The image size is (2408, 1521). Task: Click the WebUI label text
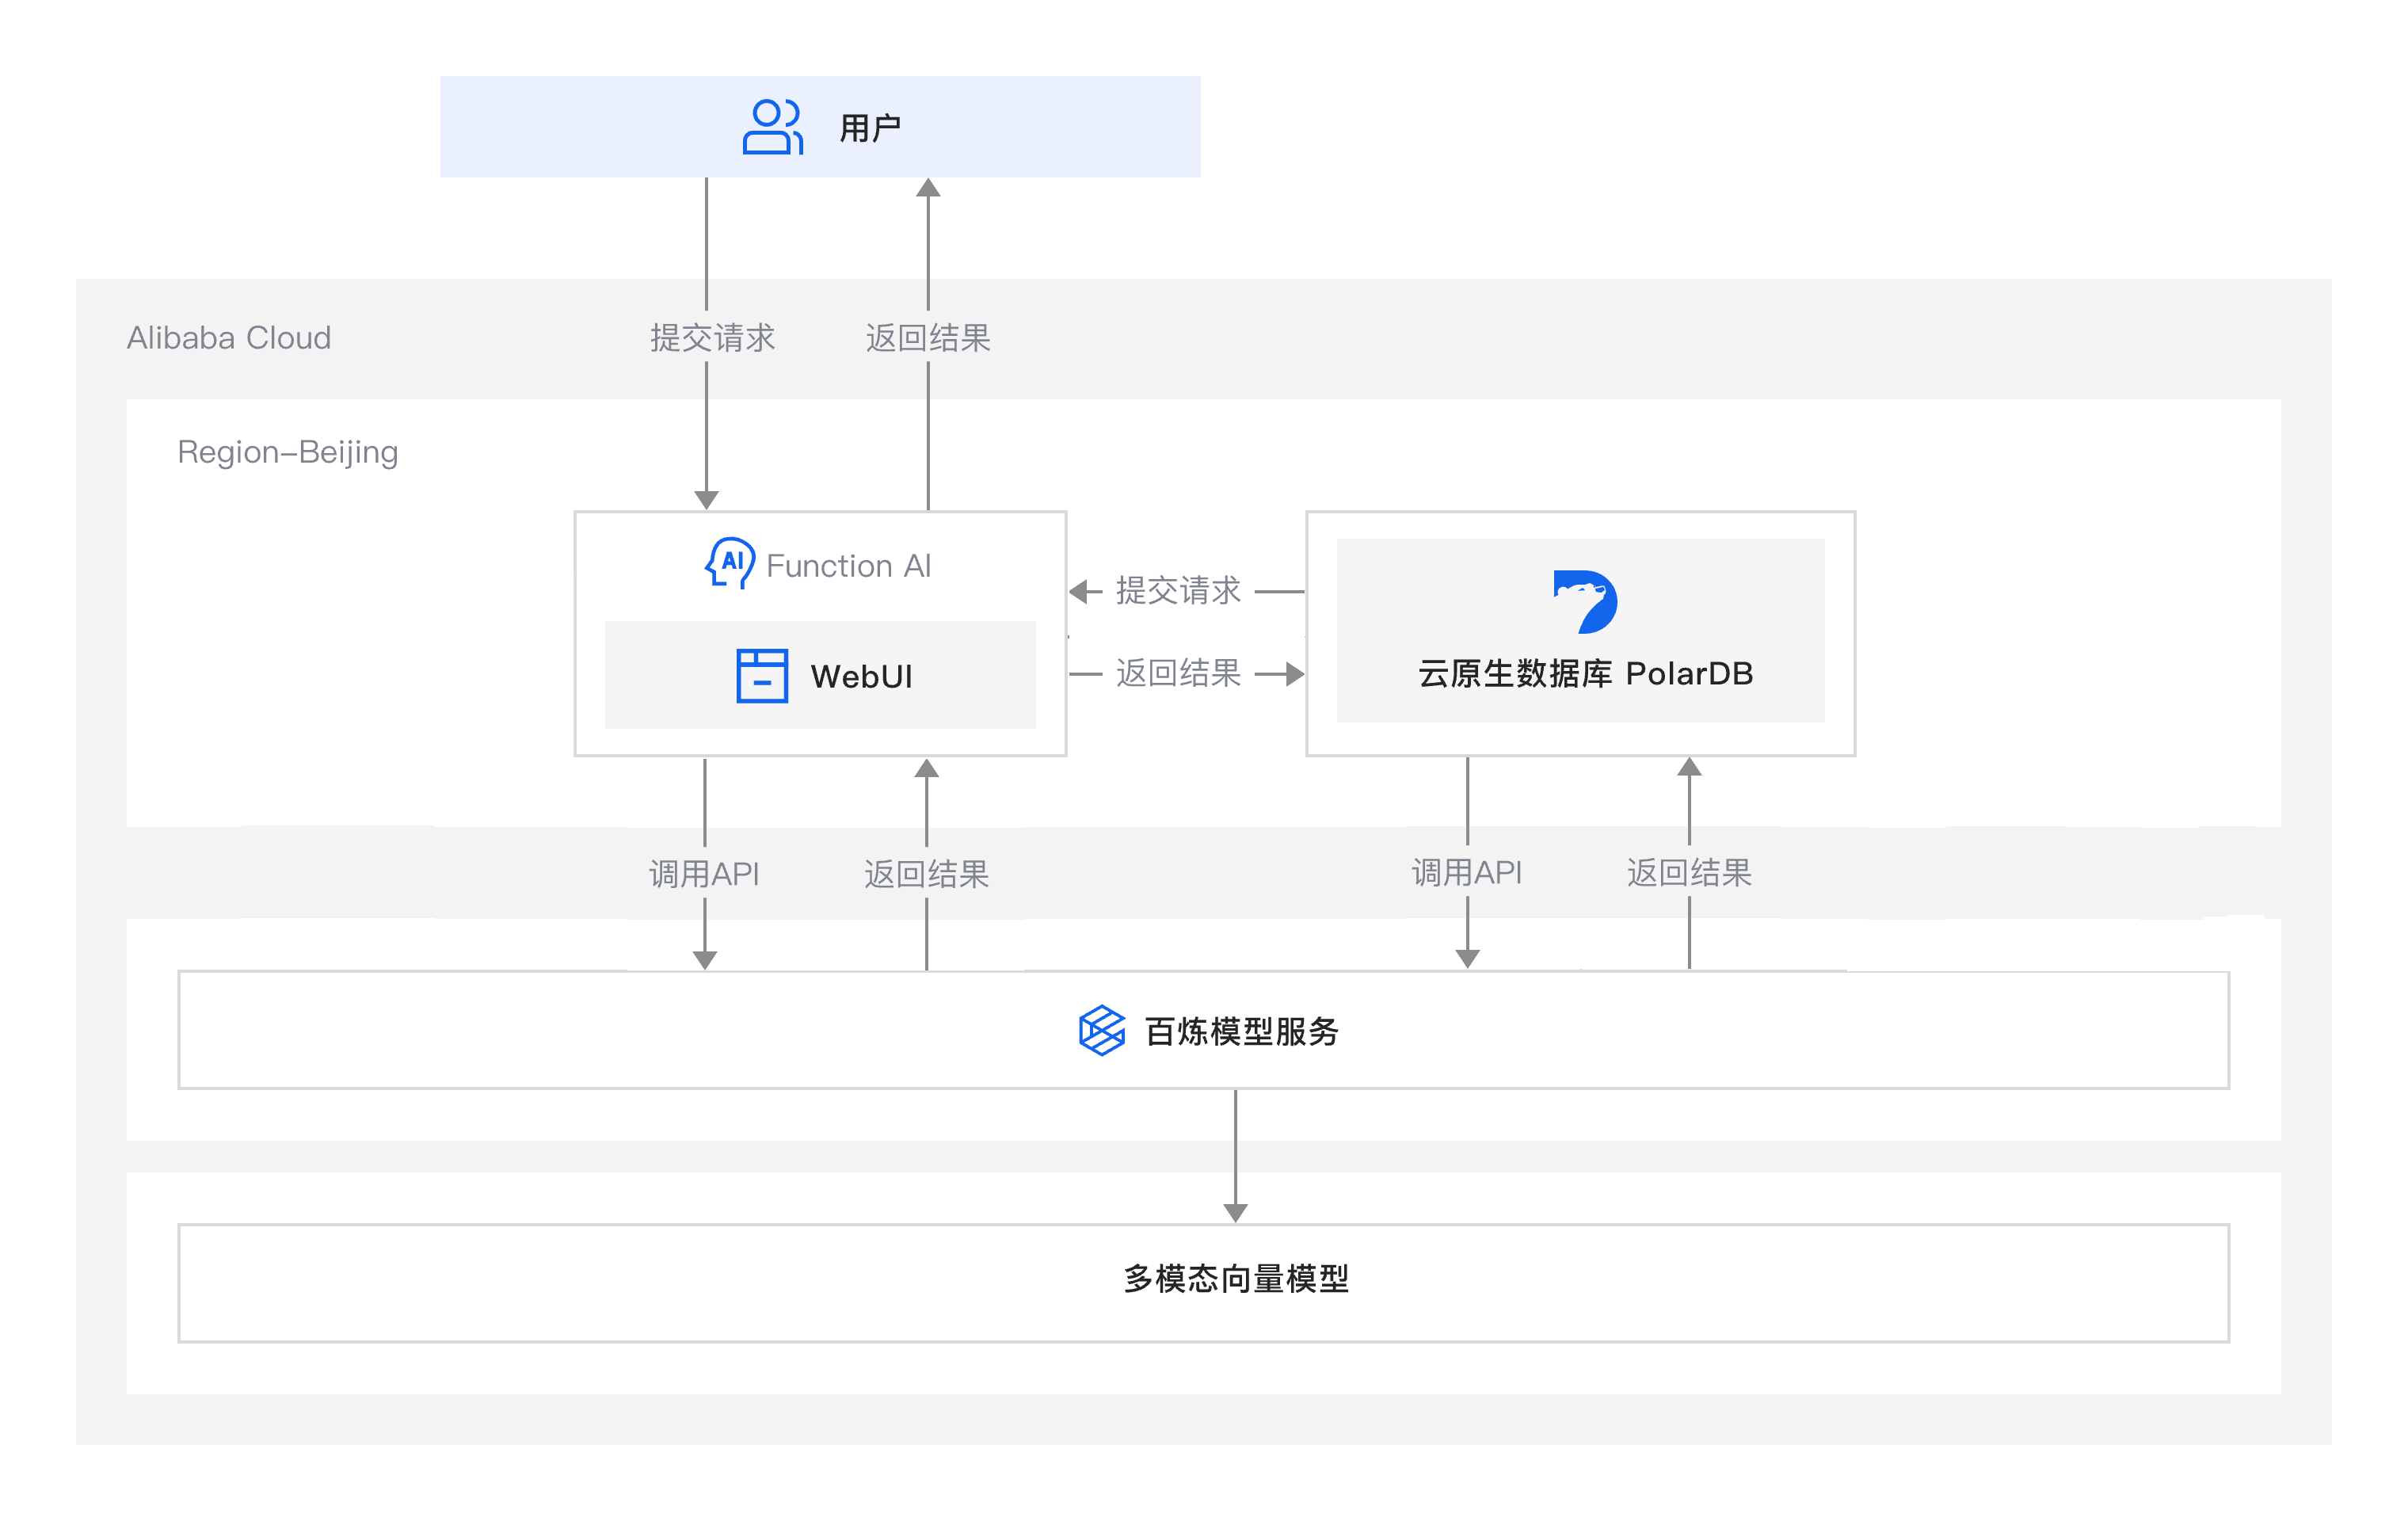point(861,677)
